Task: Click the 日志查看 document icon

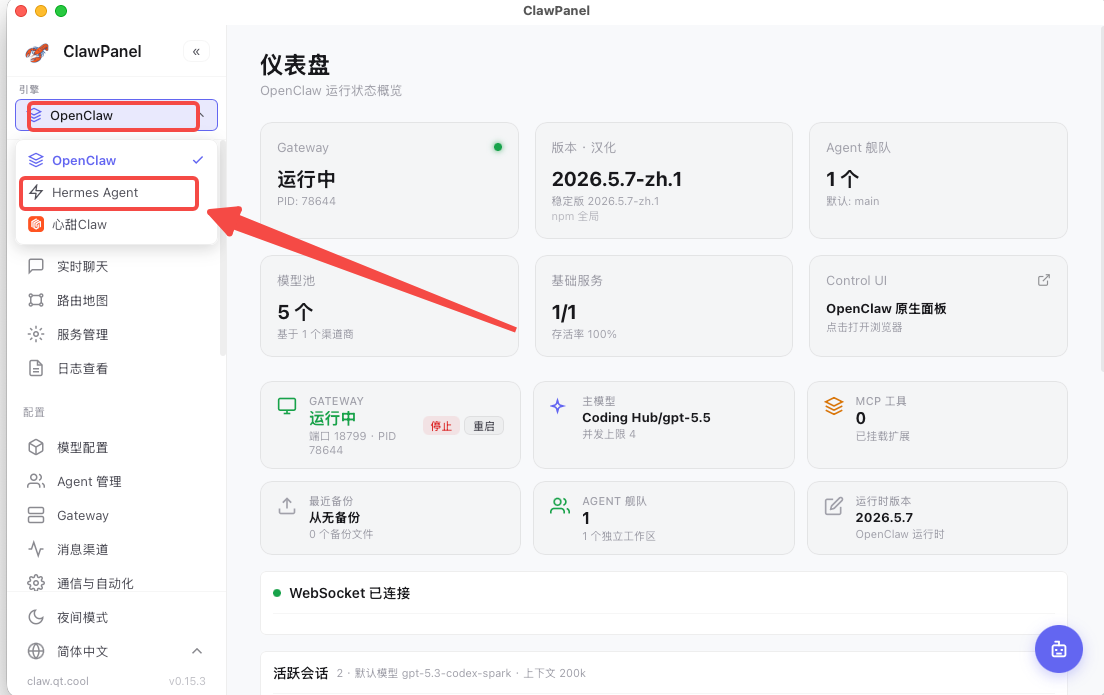Action: pos(36,368)
